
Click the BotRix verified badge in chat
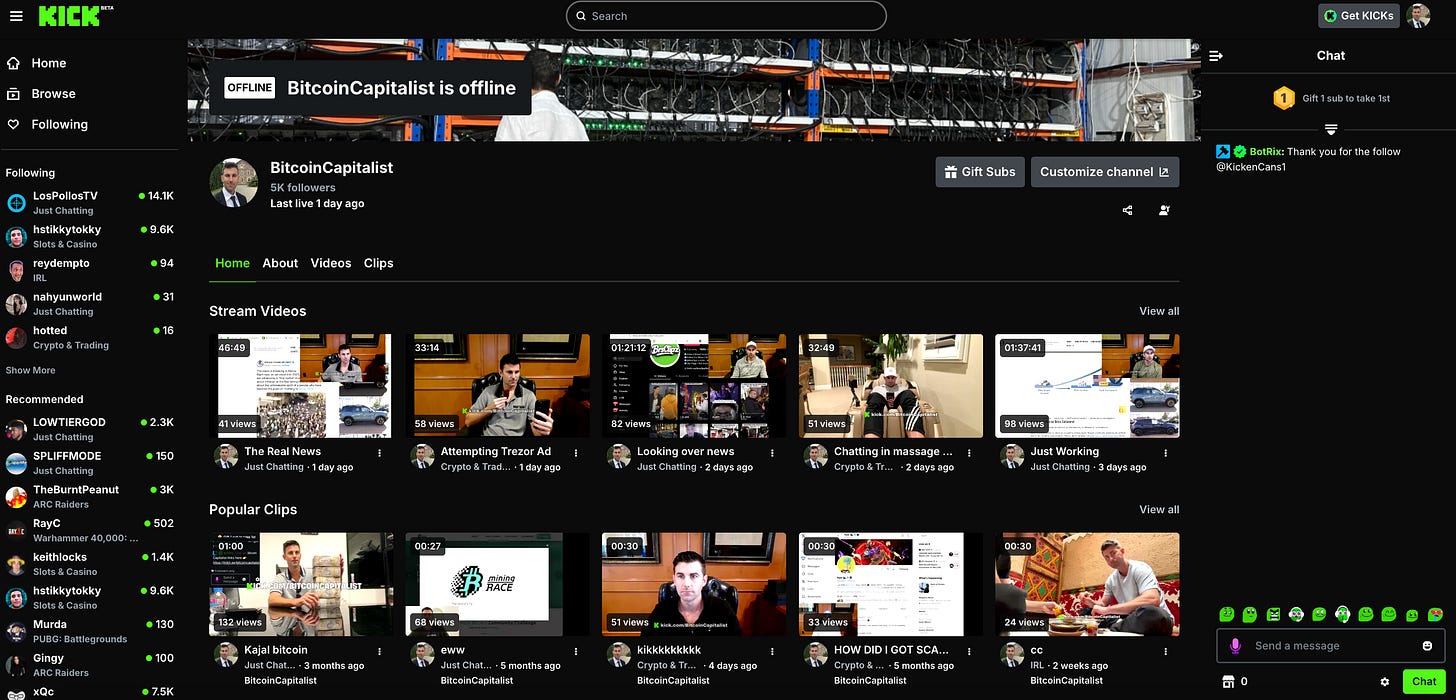[x=1240, y=152]
